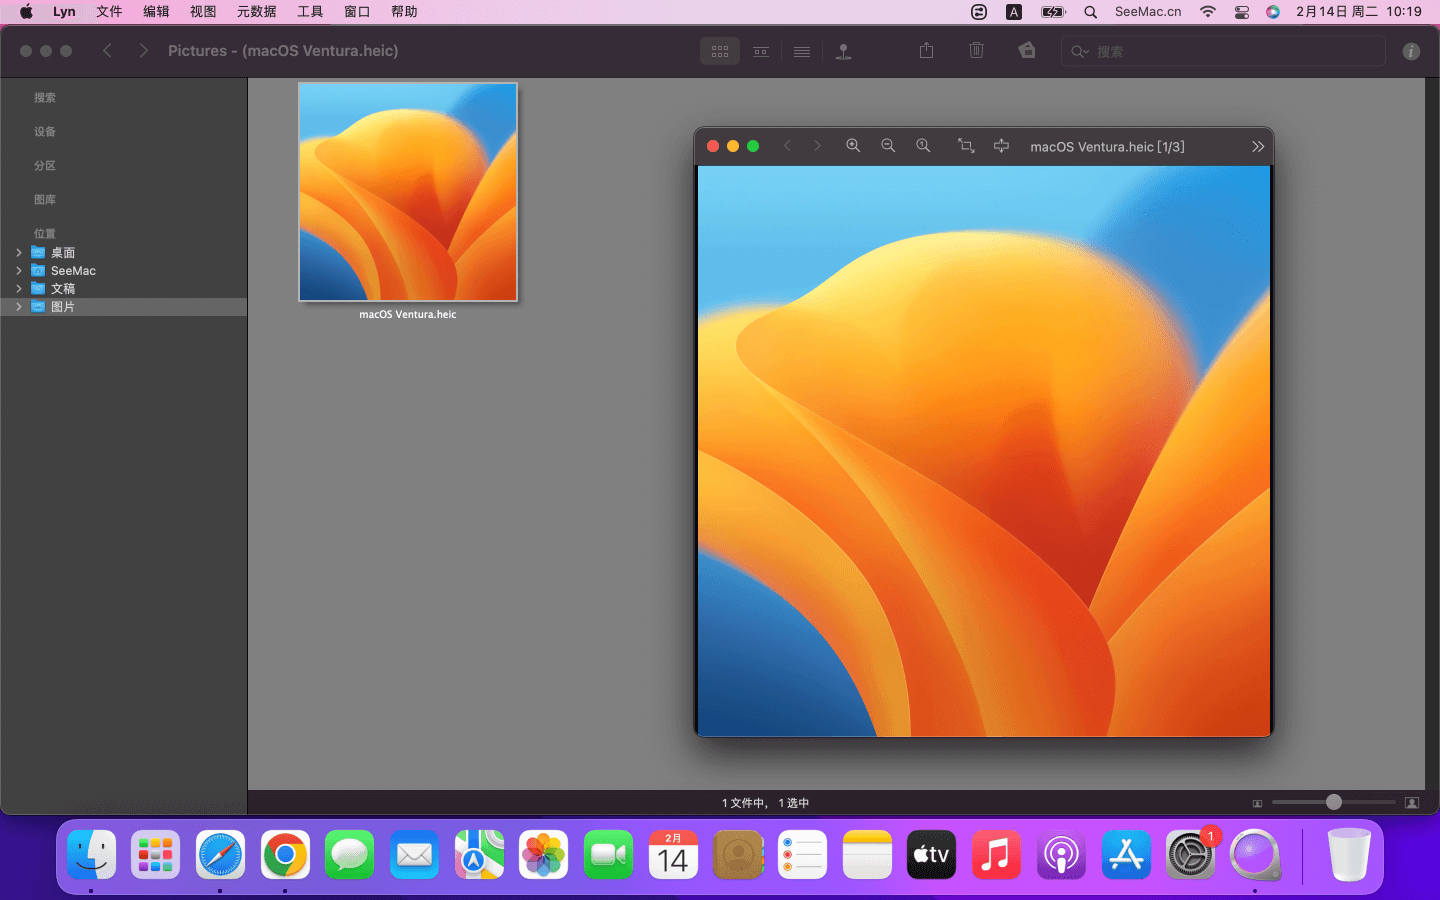The image size is (1440, 900).
Task: Adjust the thumbnail size slider
Action: click(1334, 802)
